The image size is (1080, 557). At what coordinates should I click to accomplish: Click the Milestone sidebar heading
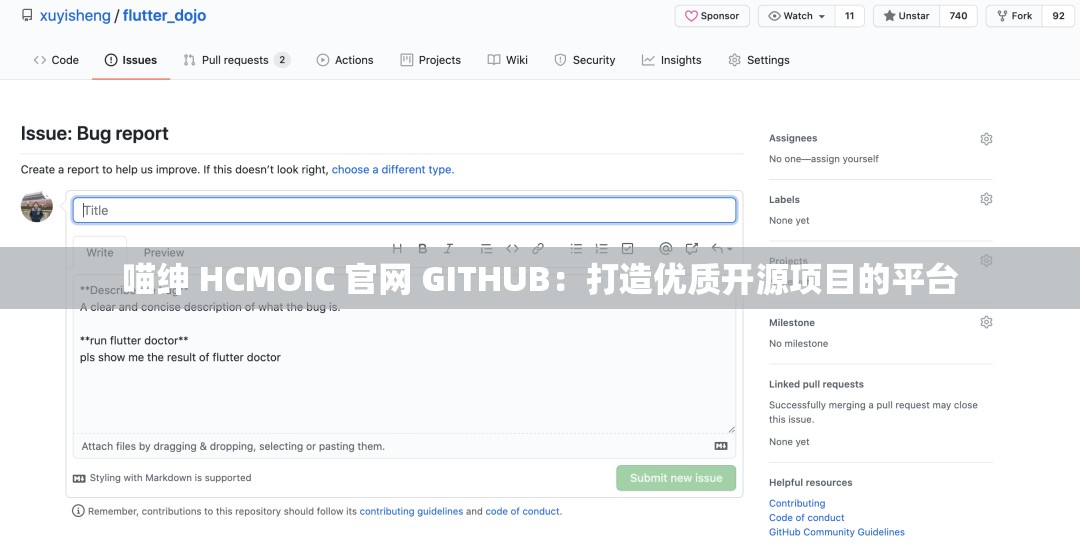point(791,322)
